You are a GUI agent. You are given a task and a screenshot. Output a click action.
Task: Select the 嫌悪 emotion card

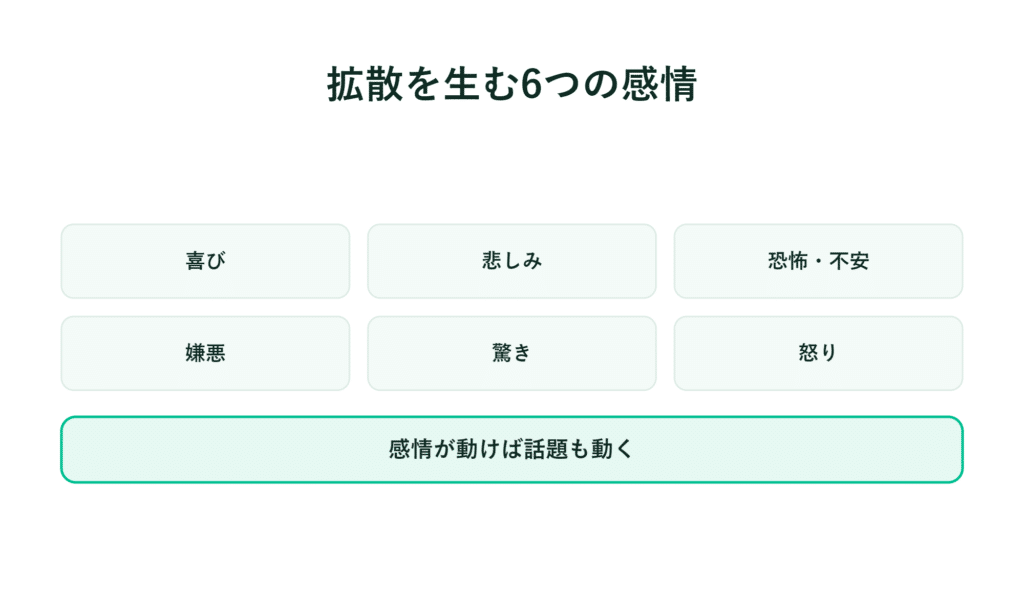tap(205, 353)
